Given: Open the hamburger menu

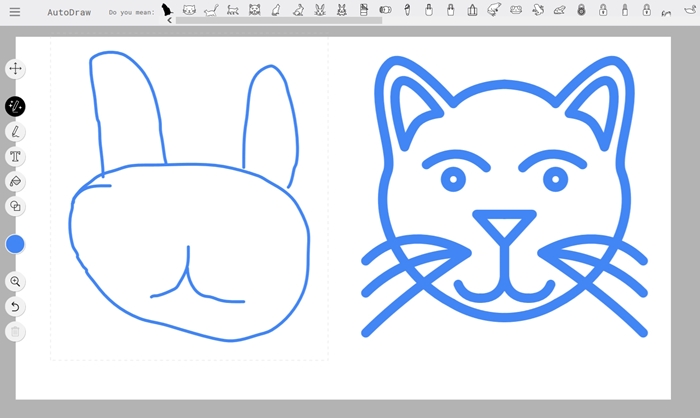Looking at the screenshot, I should click(15, 12).
